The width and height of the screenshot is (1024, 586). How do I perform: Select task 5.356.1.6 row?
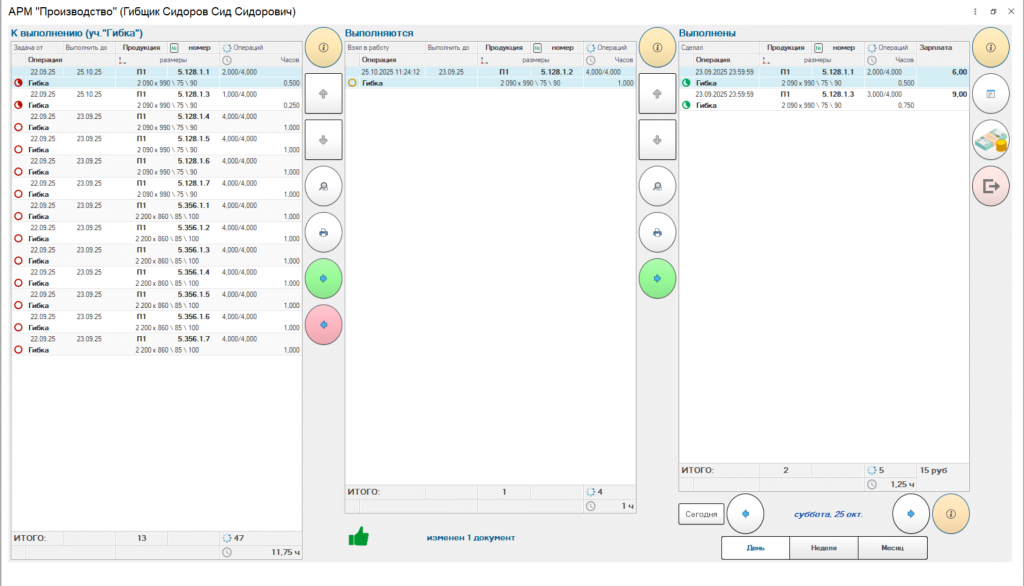tap(157, 322)
